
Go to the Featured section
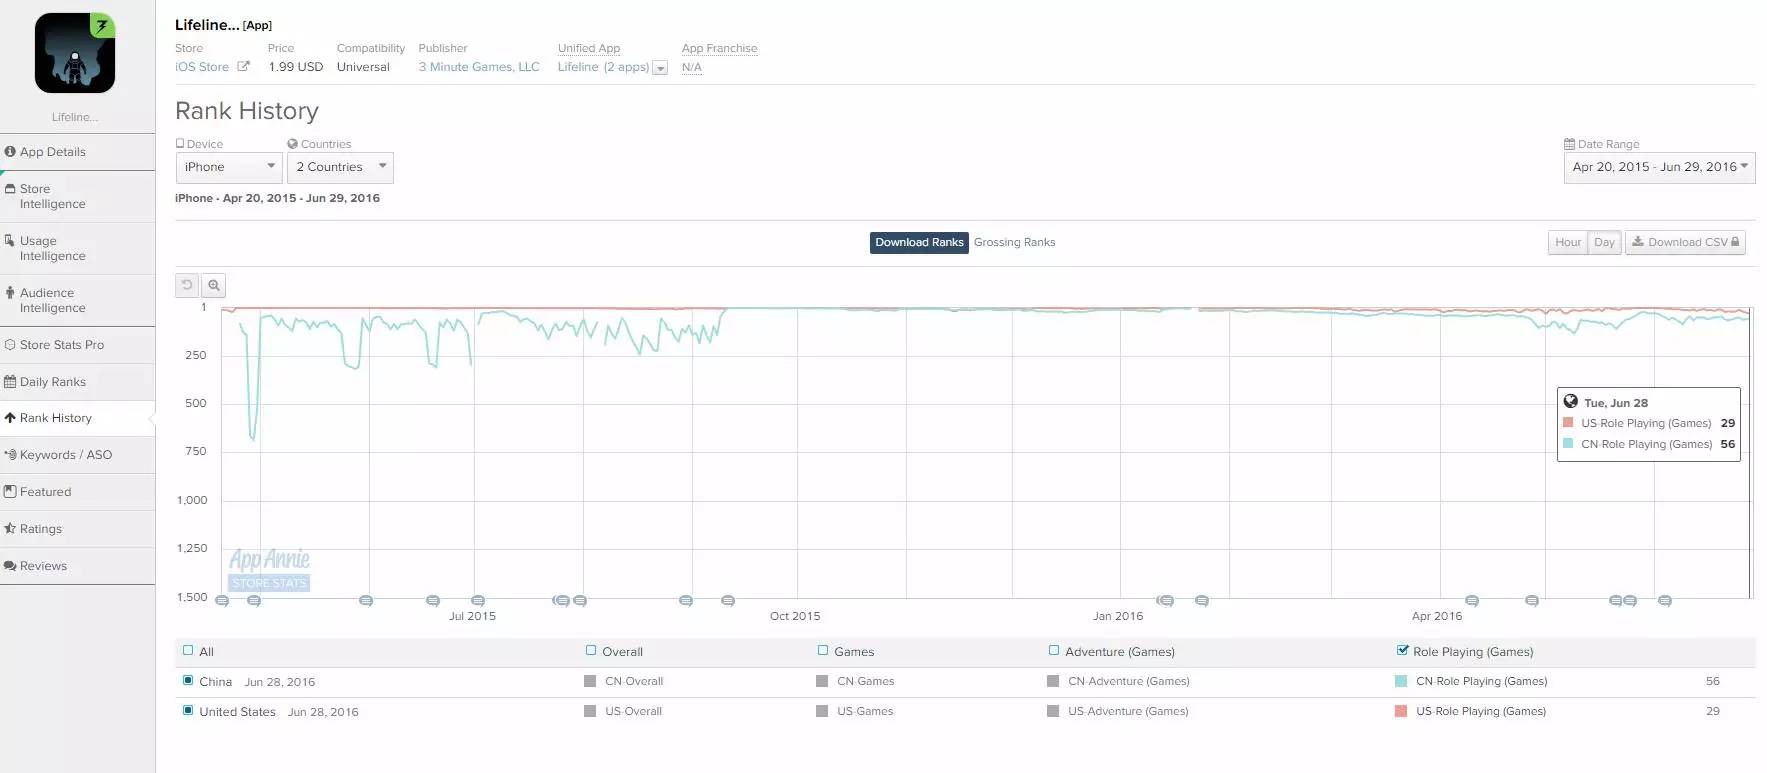pos(77,492)
